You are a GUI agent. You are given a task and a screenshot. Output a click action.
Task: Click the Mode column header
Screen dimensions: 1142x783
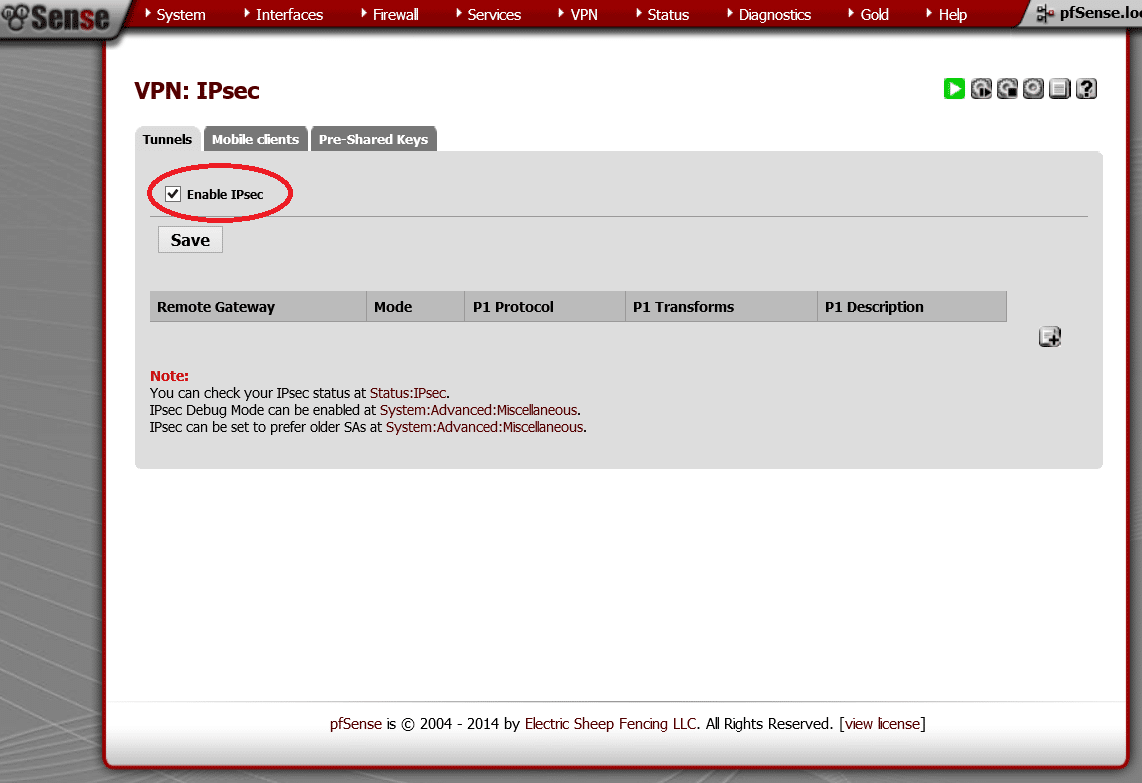[x=415, y=307]
